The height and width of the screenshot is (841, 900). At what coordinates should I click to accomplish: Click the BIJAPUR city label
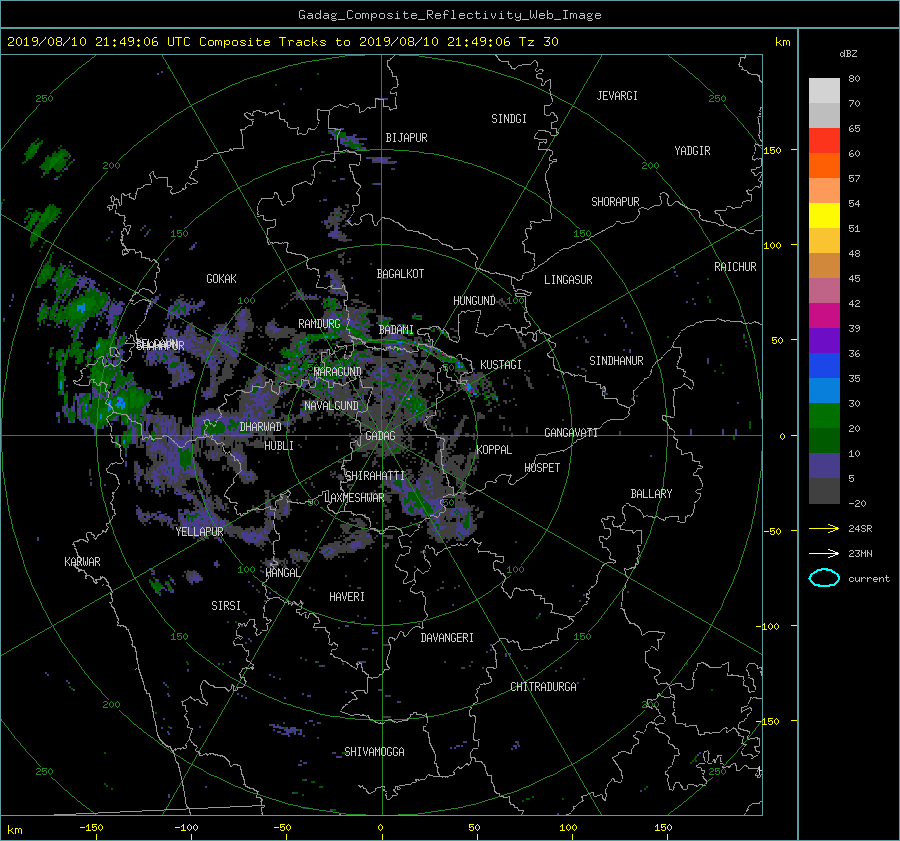tap(406, 138)
